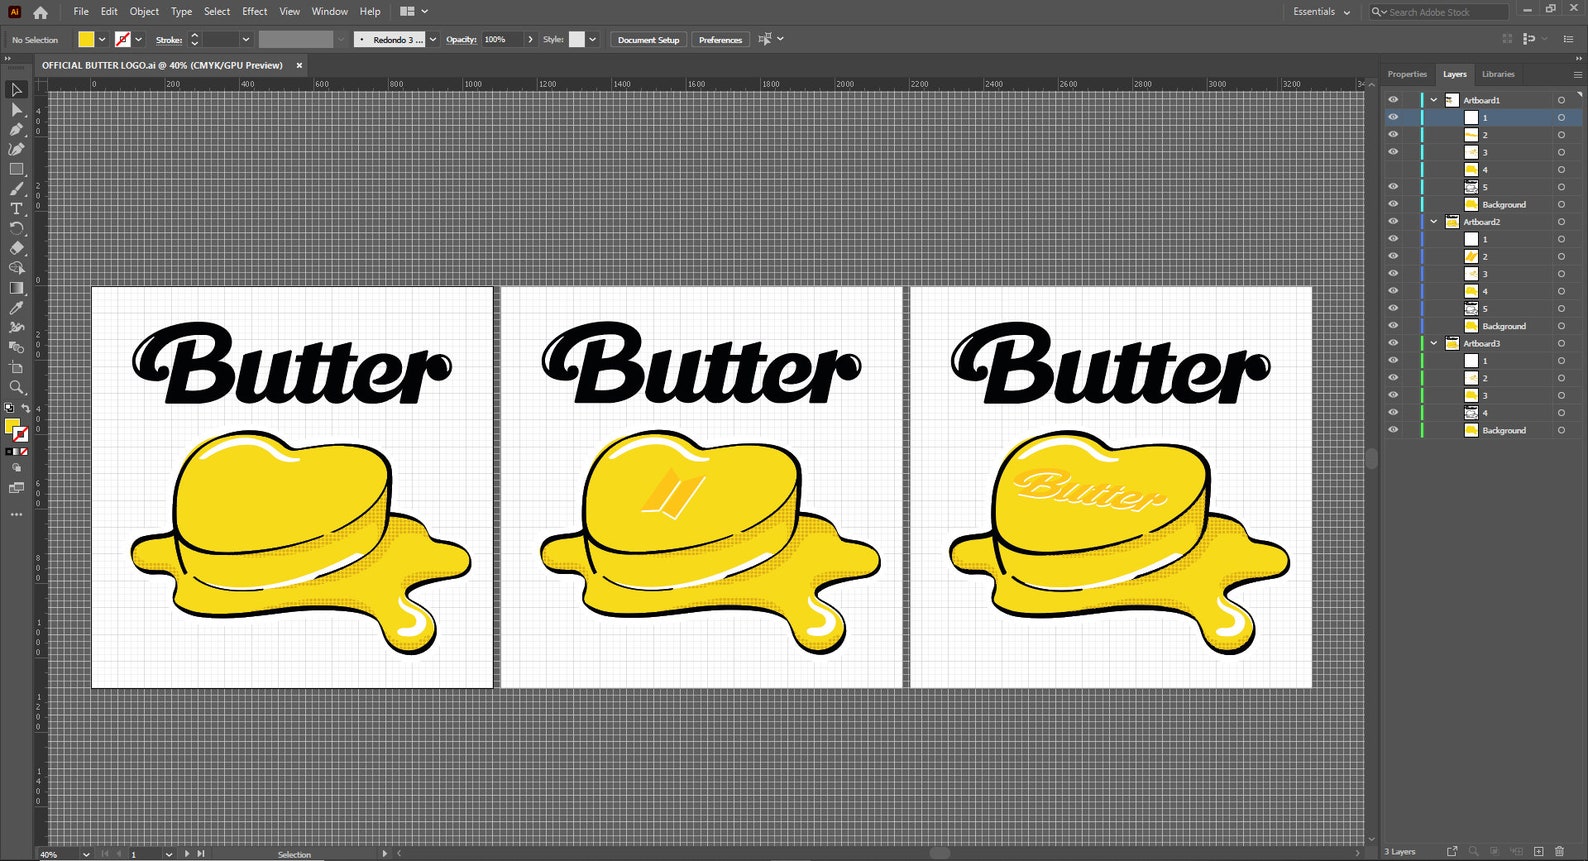Select the Type tool
Image resolution: width=1588 pixels, height=861 pixels.
point(16,209)
